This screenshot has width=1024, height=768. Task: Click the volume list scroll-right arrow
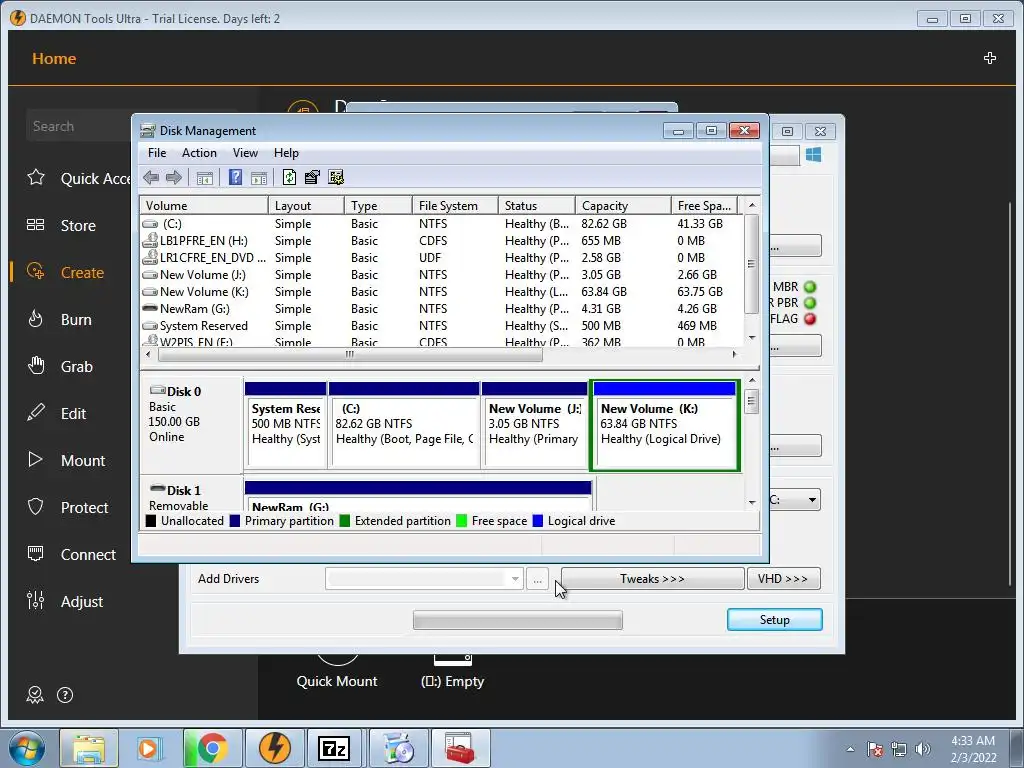tap(734, 354)
